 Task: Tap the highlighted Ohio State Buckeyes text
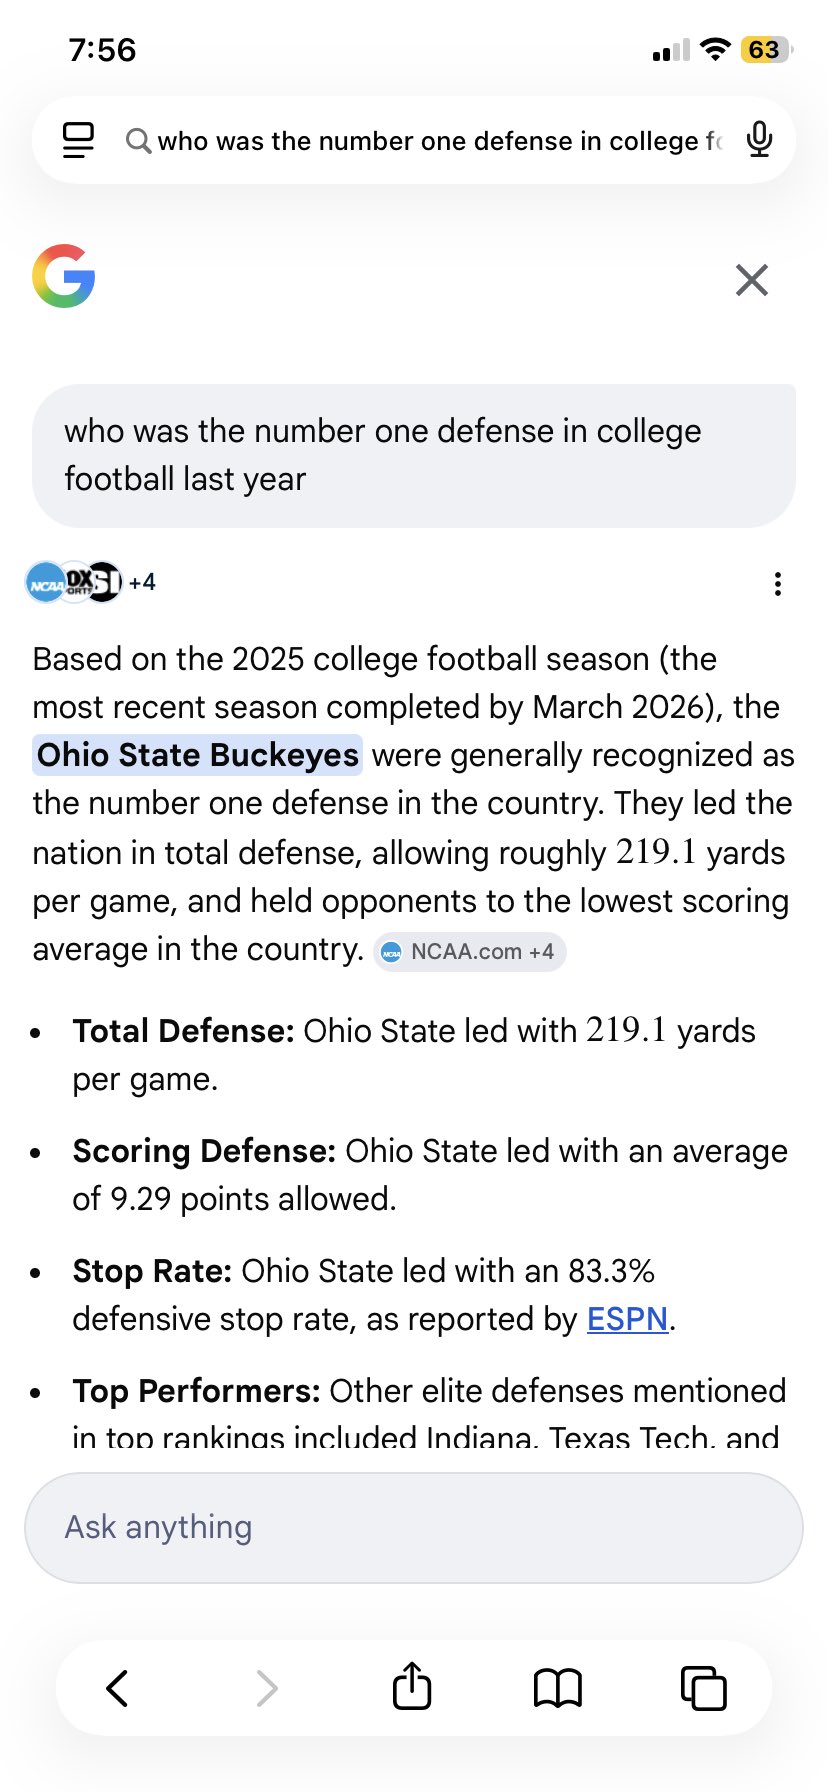(x=198, y=755)
